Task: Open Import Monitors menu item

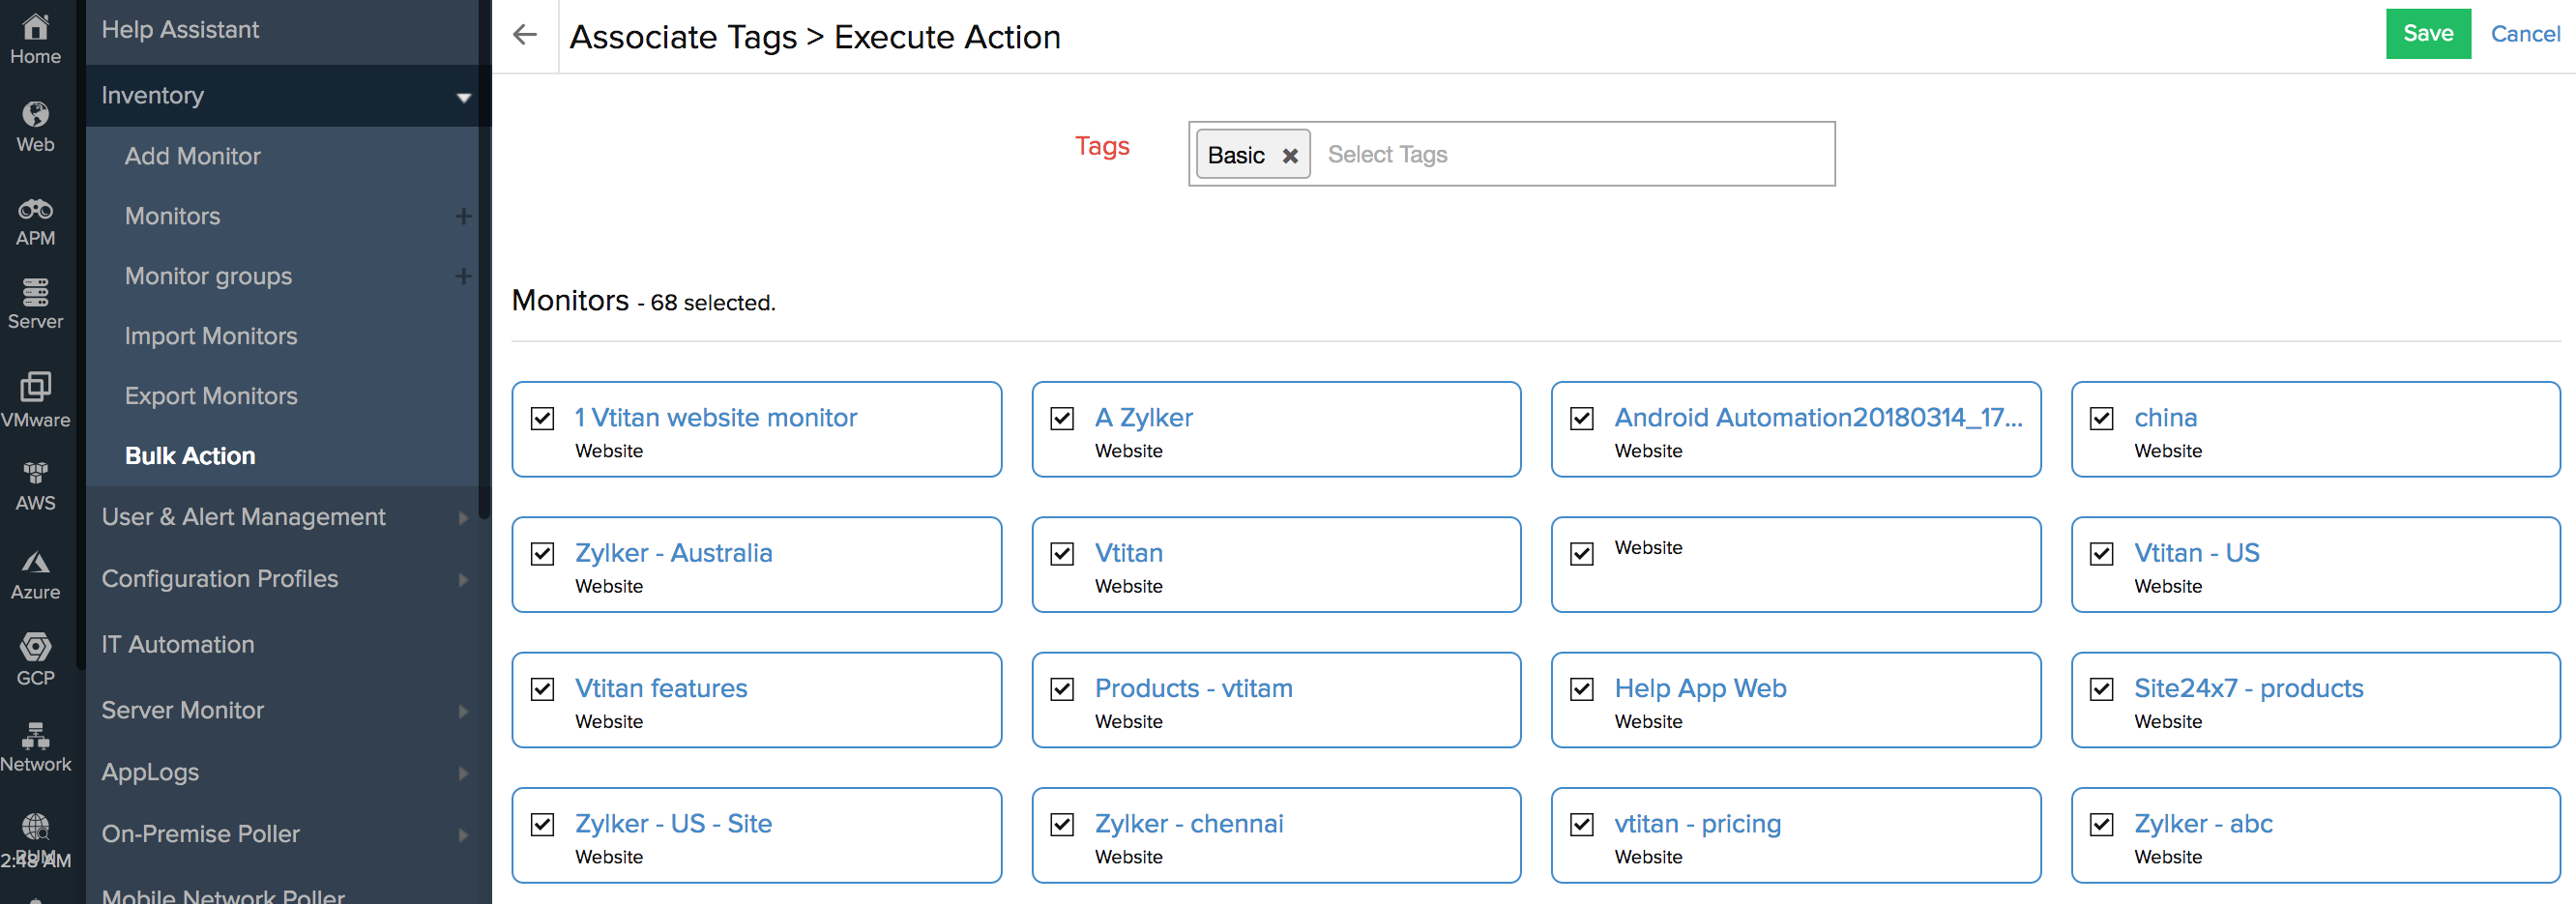Action: (211, 336)
